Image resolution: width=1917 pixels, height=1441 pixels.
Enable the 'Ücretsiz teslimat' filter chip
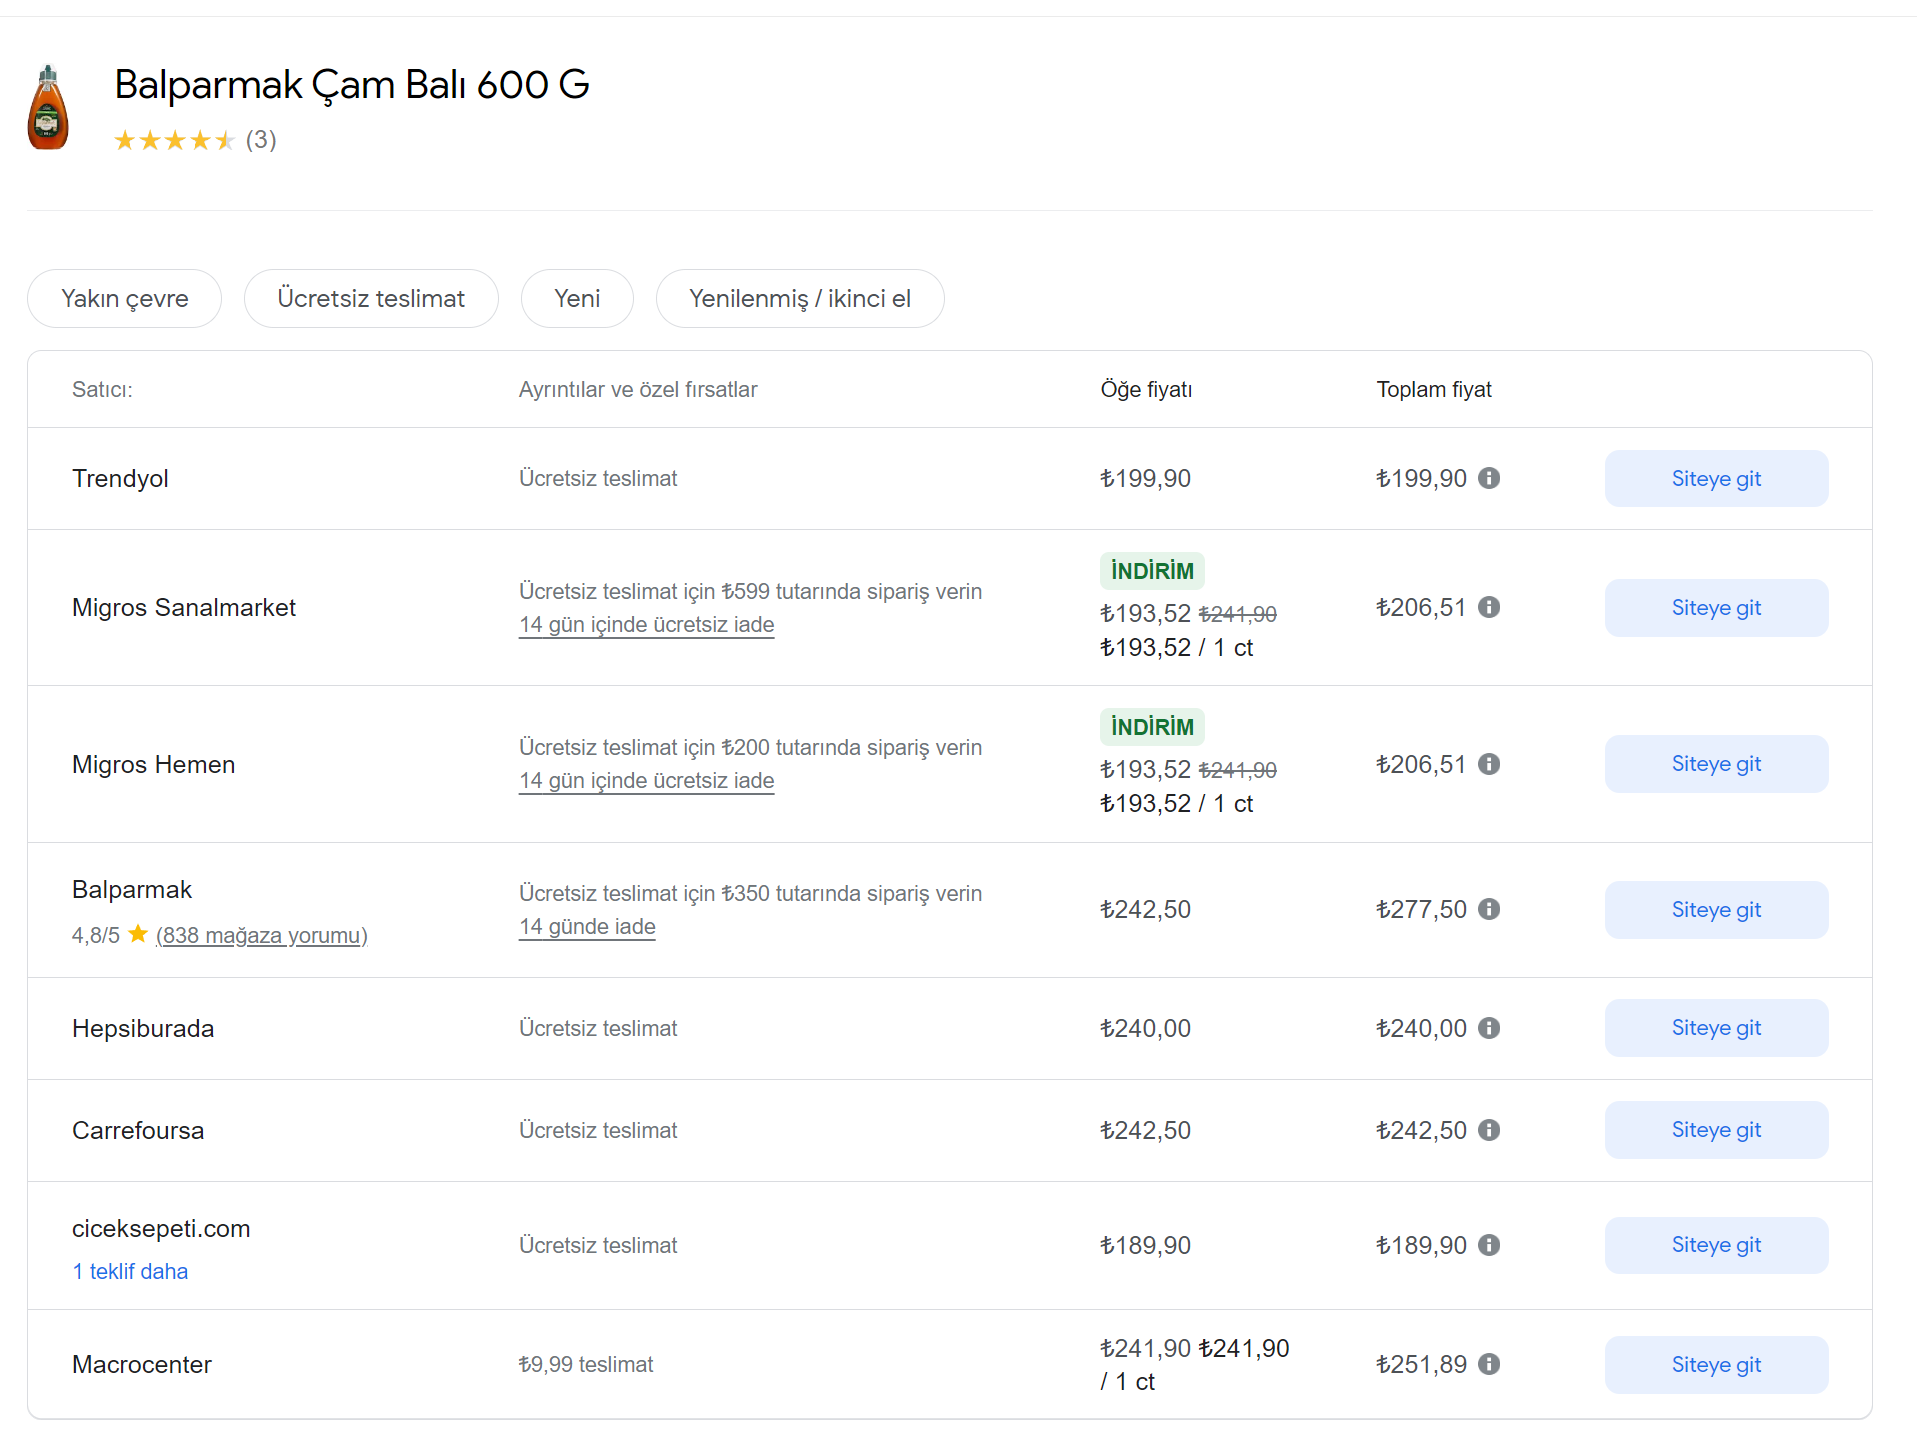[371, 298]
